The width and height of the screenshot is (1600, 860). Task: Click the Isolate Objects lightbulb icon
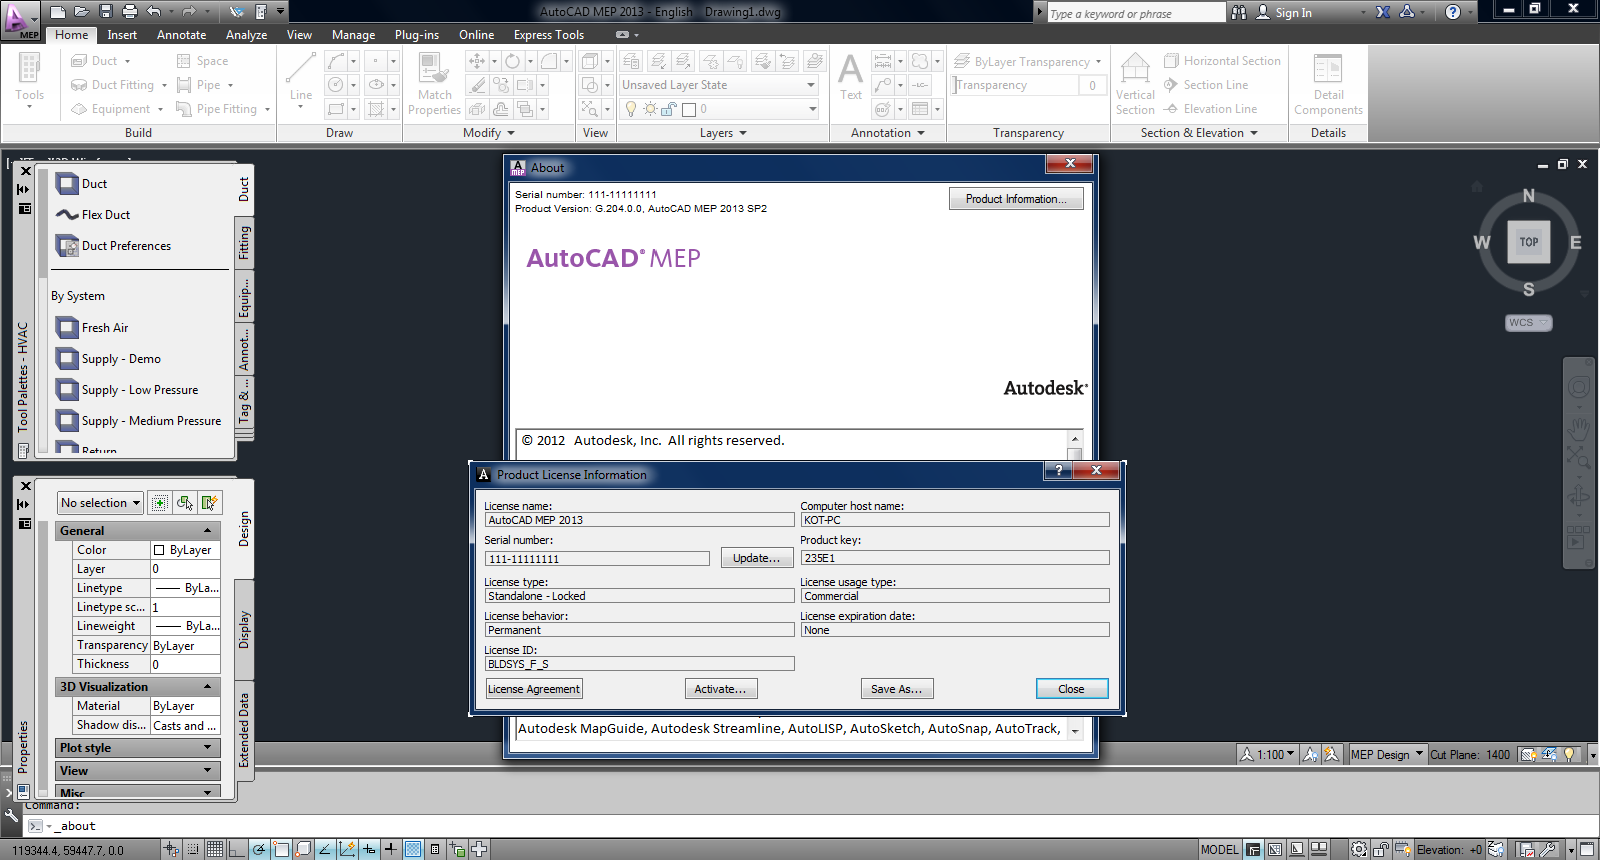(1569, 754)
